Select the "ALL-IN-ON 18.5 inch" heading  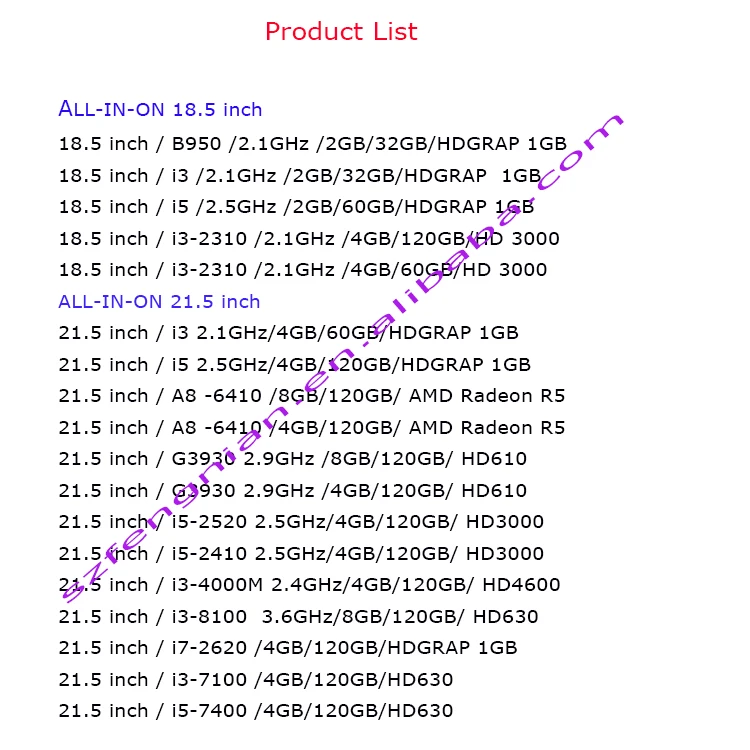click(160, 109)
